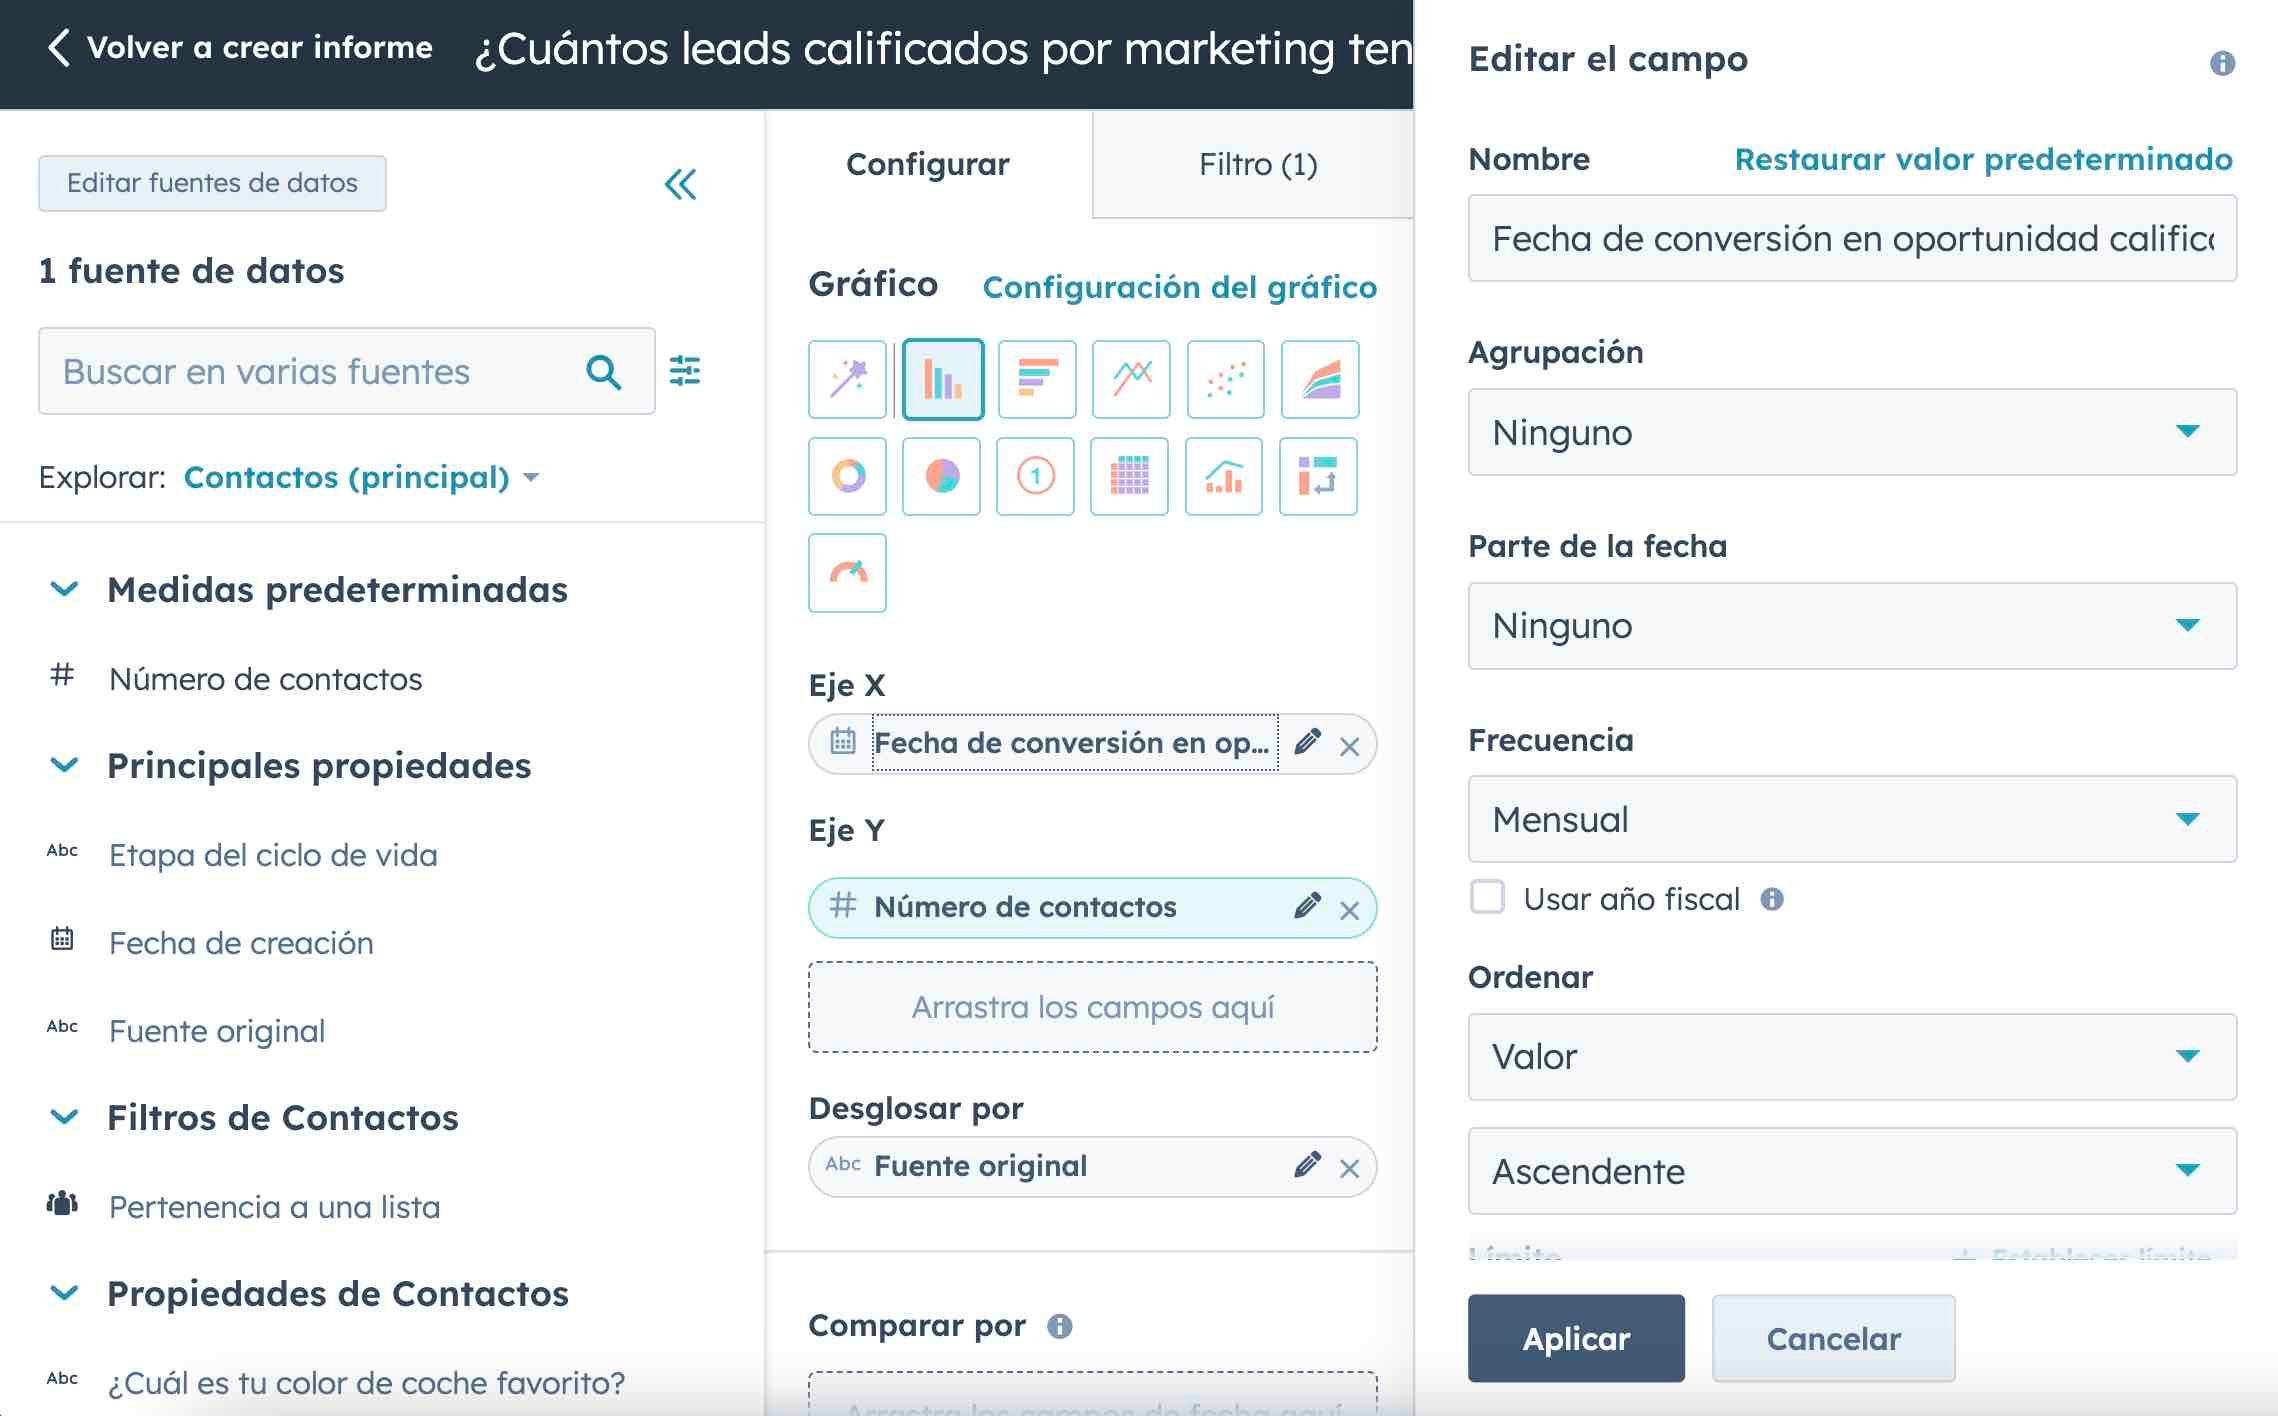Open the Frecuencia Mensual dropdown
2278x1416 pixels.
1852,819
